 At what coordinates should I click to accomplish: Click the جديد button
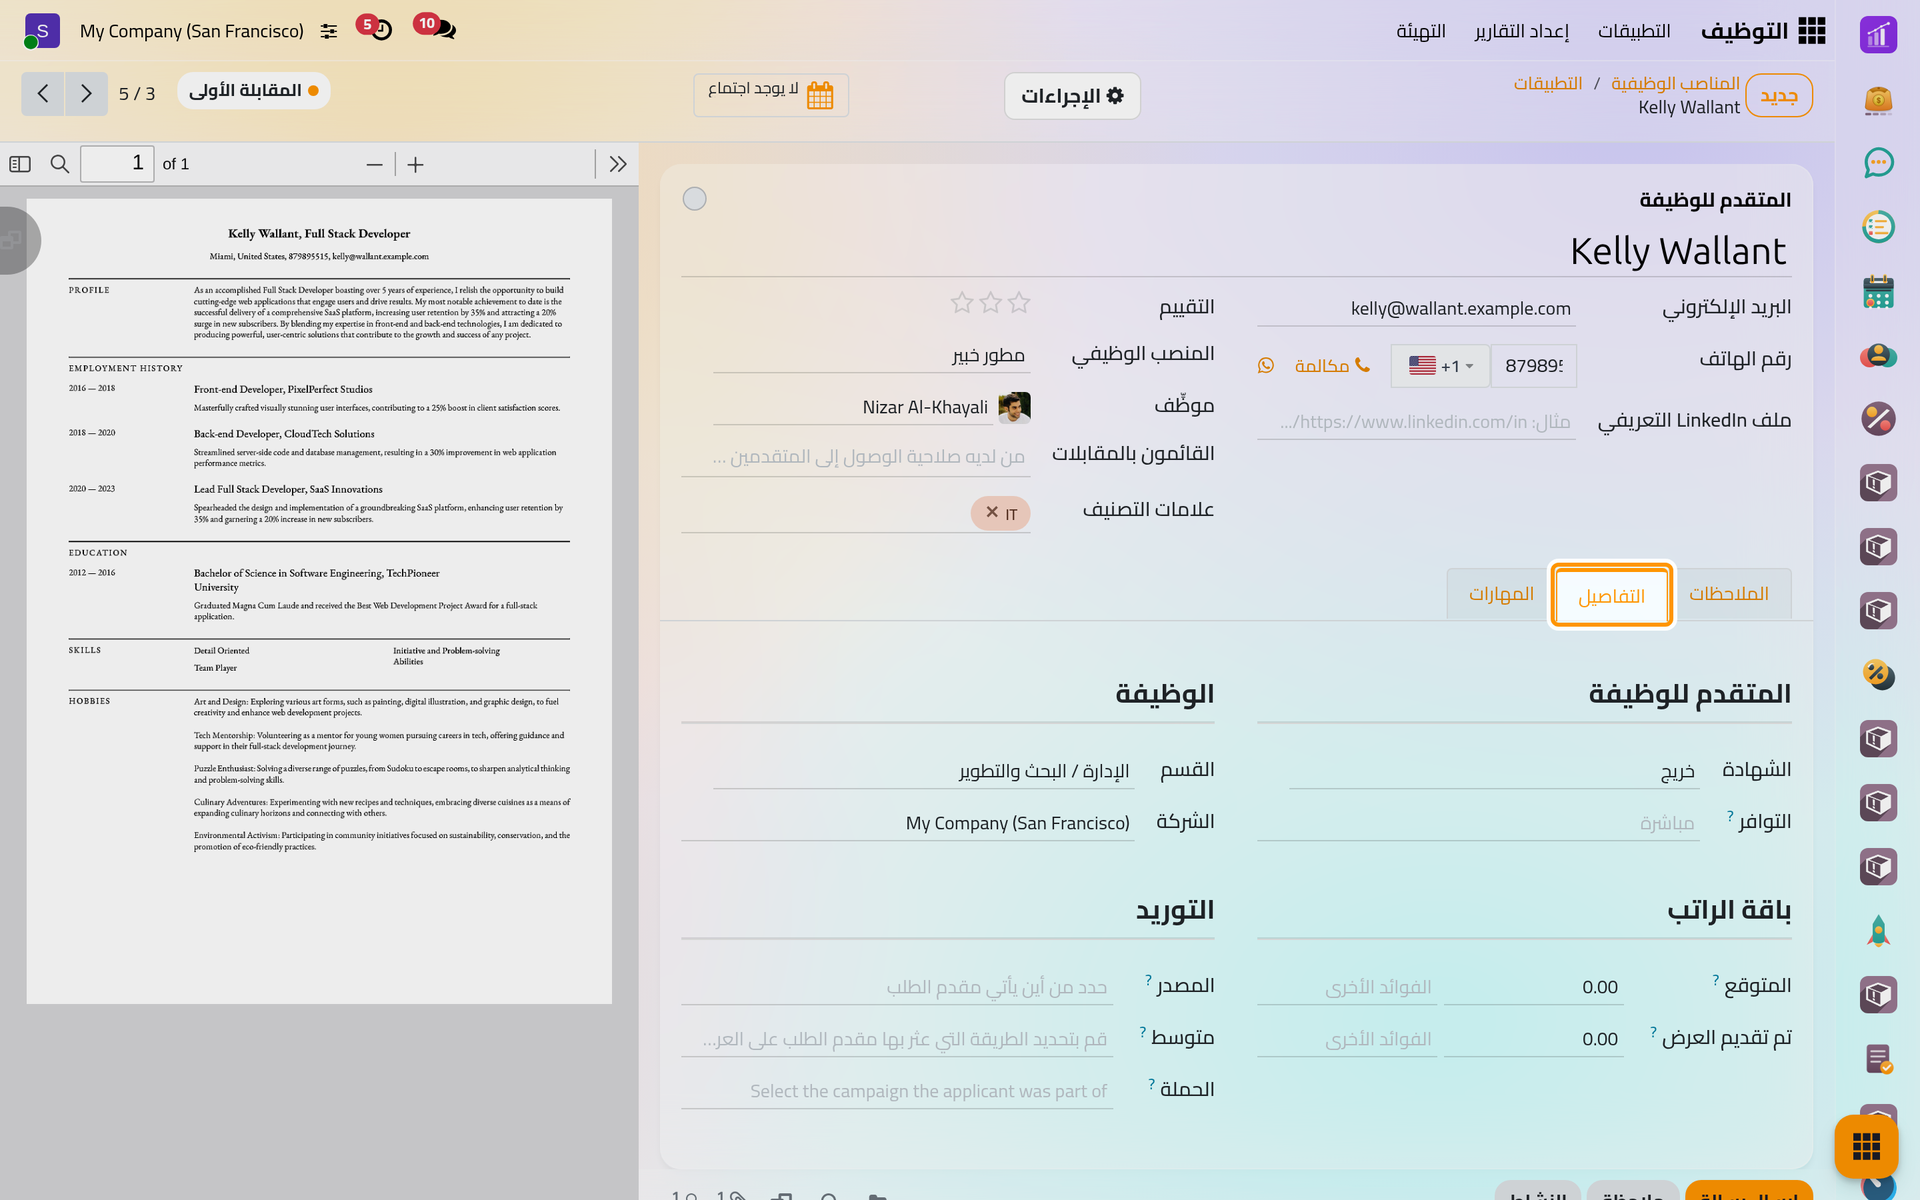tap(1779, 95)
